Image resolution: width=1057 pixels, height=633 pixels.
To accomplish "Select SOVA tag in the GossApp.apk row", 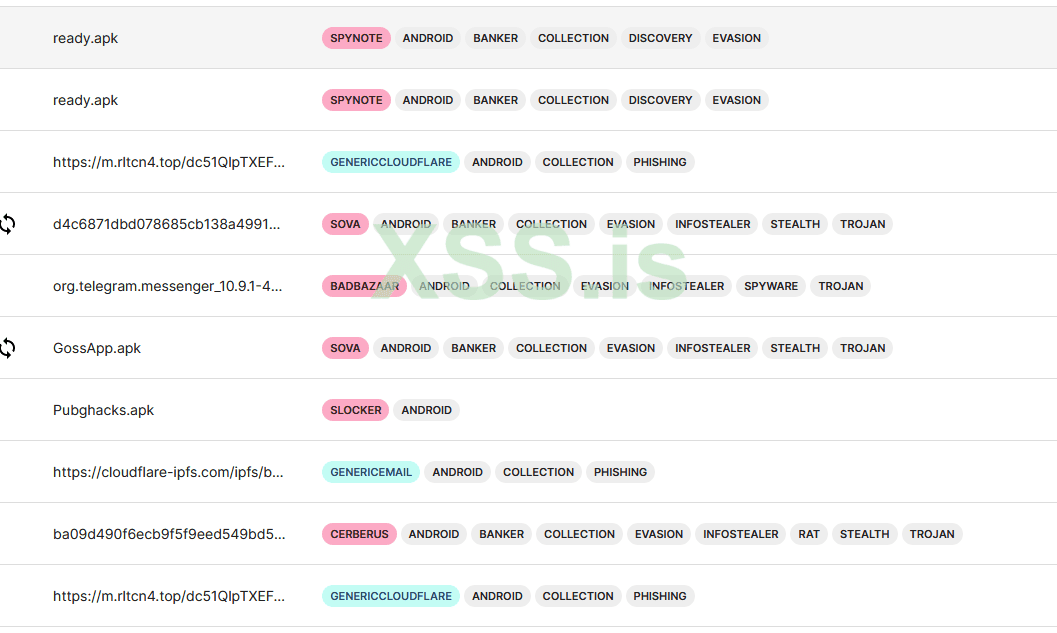I will pos(345,348).
